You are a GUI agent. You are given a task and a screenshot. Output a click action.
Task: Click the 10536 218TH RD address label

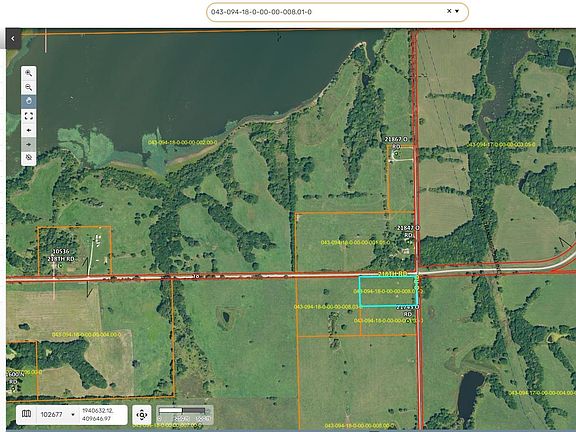coord(61,255)
